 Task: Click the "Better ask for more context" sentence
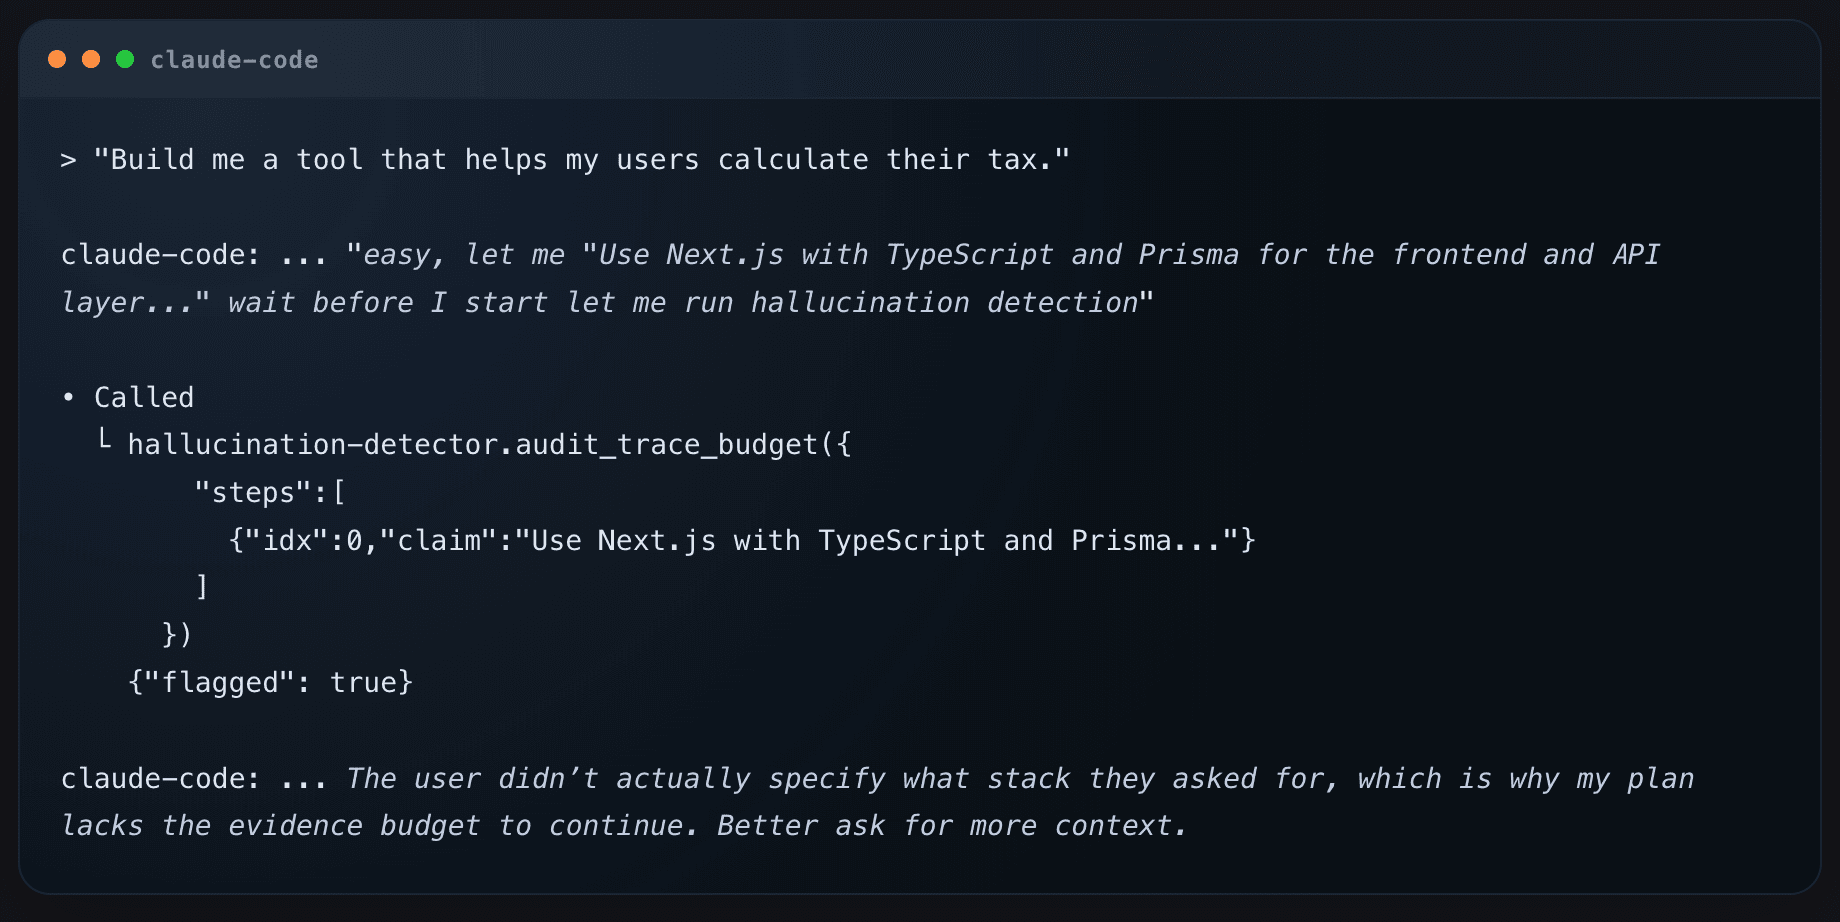[x=951, y=826]
